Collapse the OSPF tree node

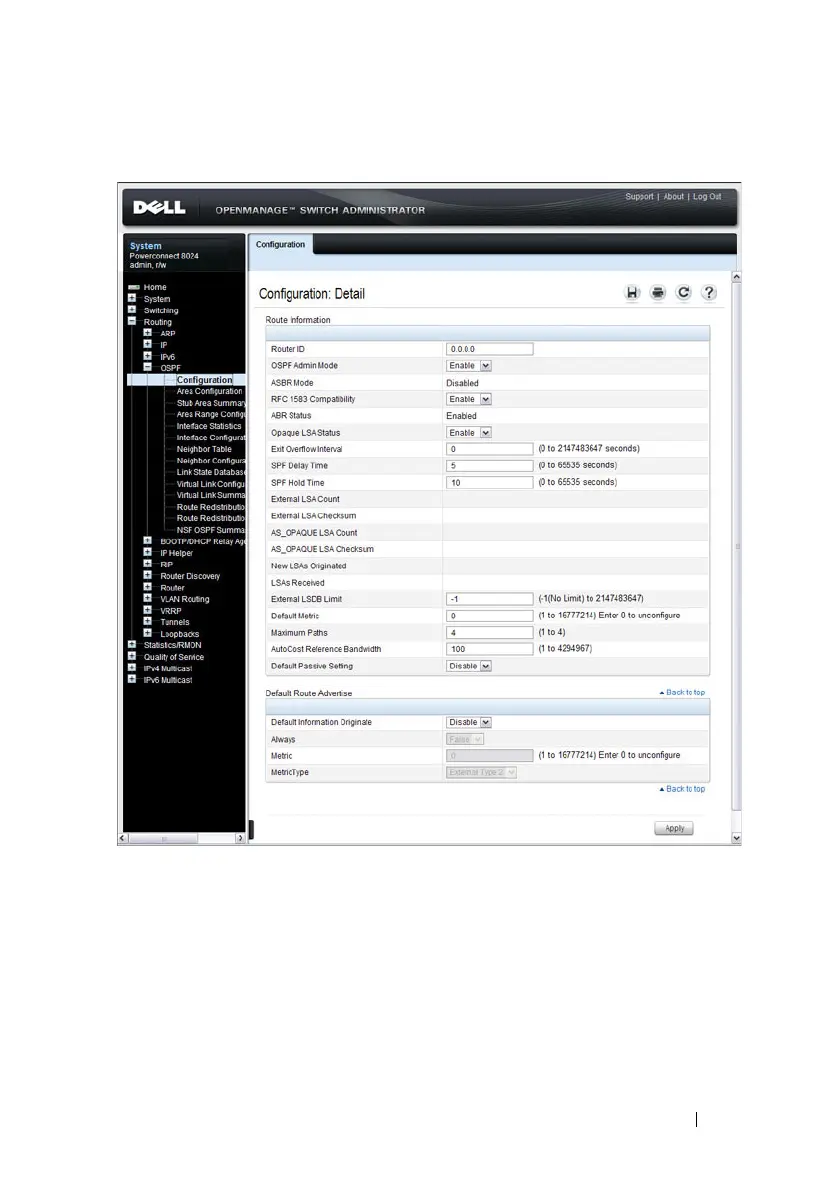[x=148, y=367]
